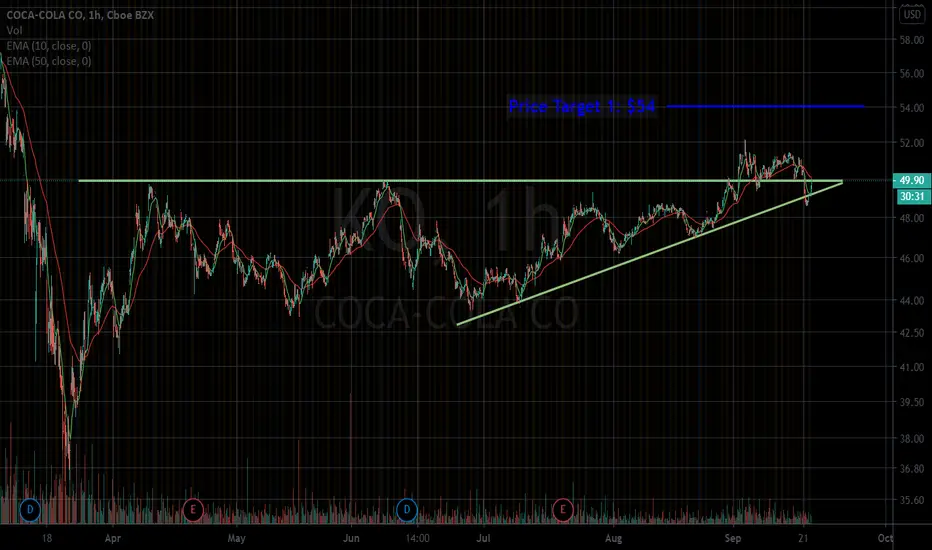
Task: Click the USD currency button
Action: coord(912,14)
